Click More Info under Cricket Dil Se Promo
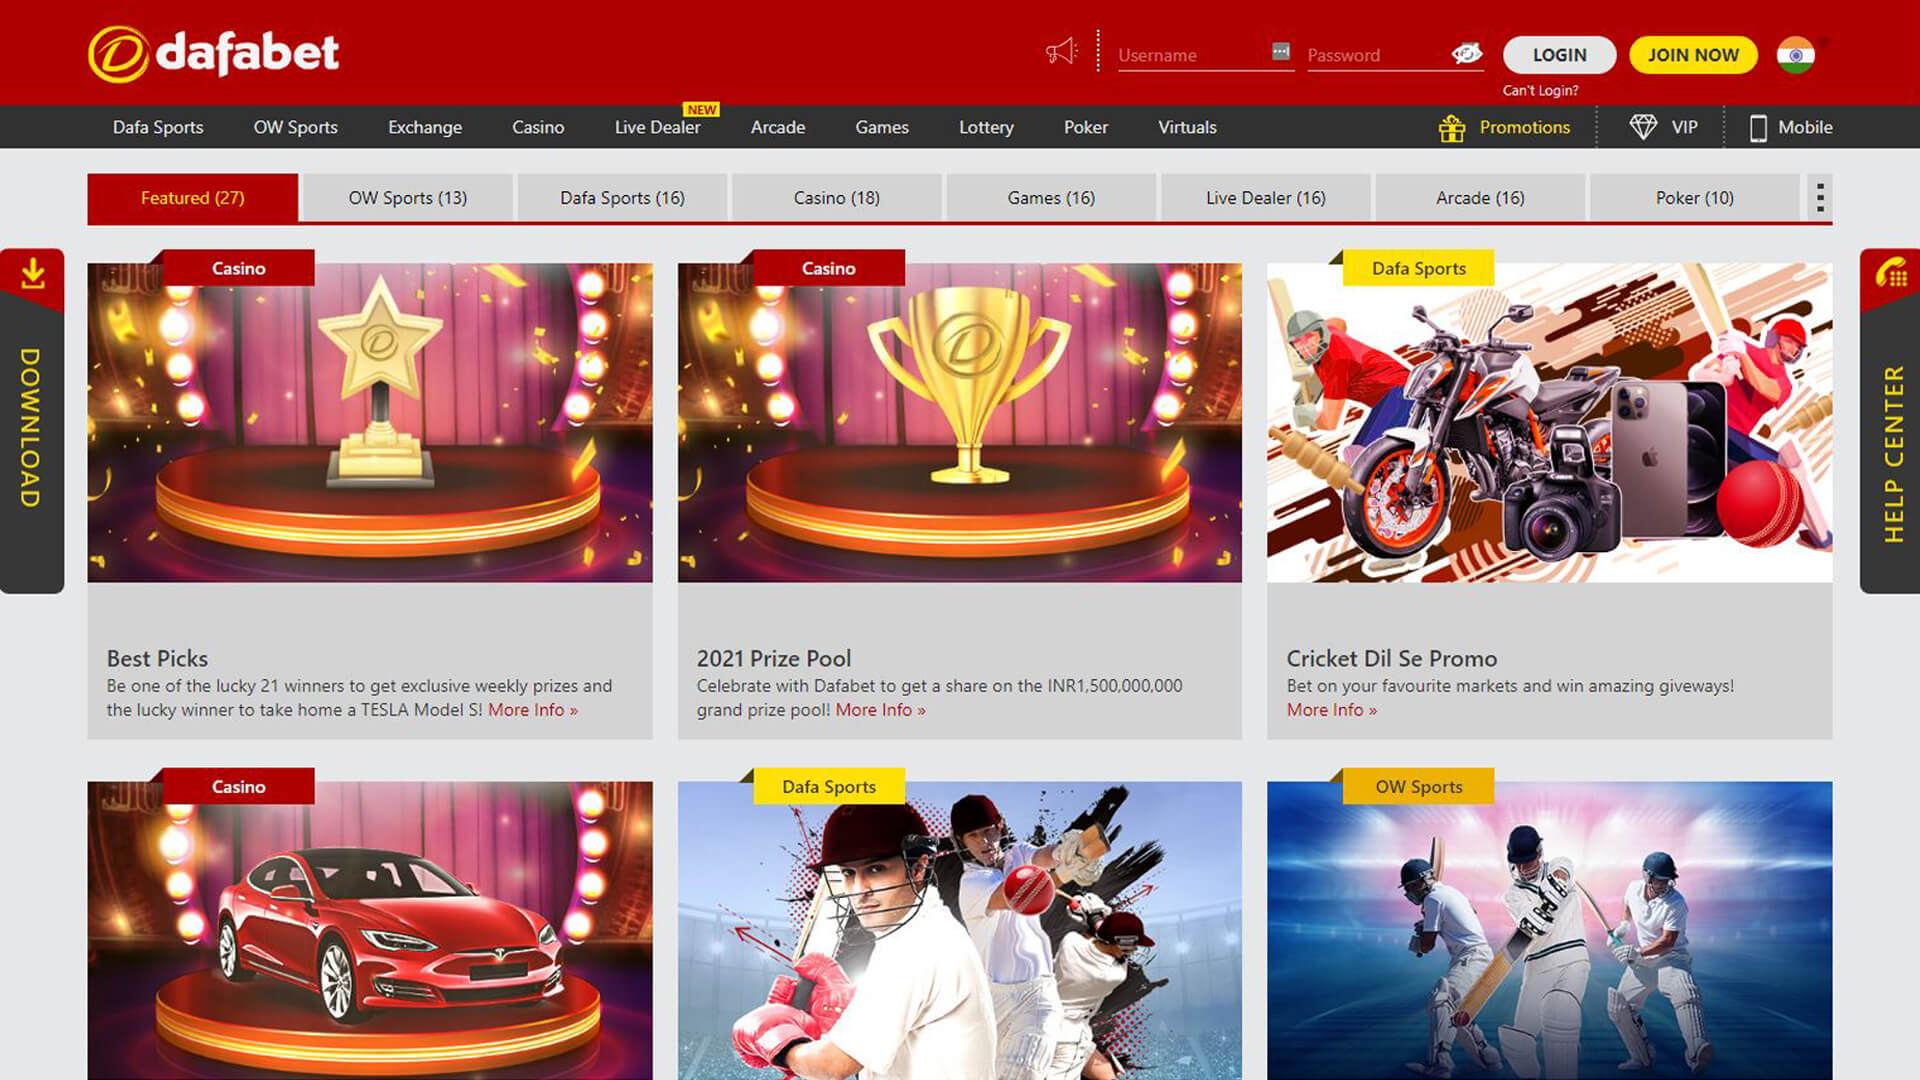 coord(1331,710)
